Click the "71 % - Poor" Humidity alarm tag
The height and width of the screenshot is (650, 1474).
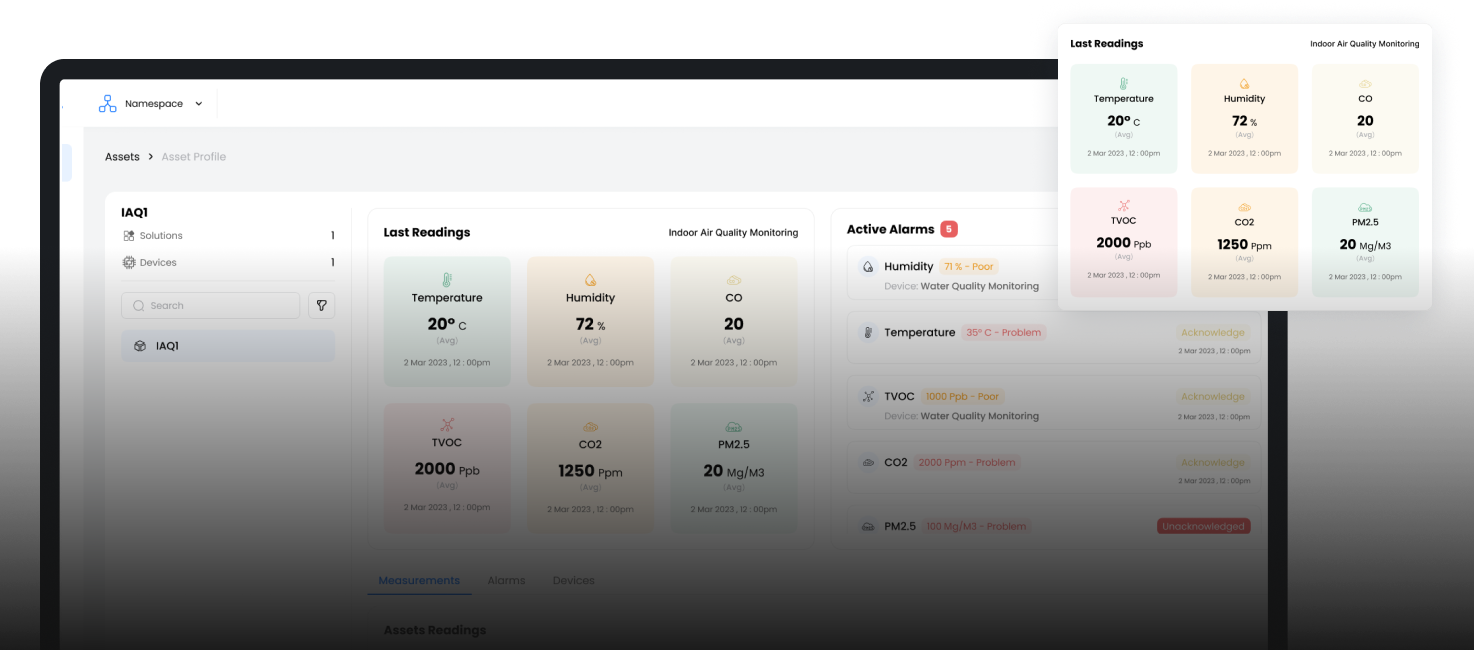(x=969, y=267)
